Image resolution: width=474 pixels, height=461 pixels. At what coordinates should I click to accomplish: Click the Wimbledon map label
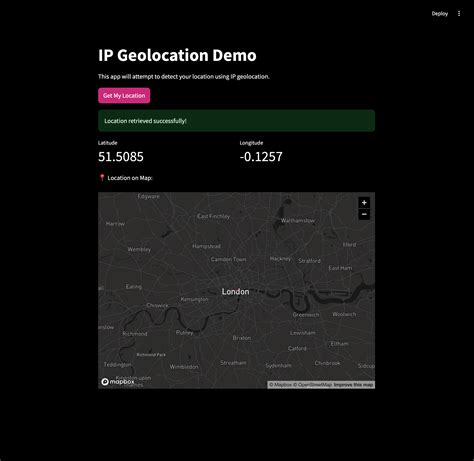pyautogui.click(x=184, y=367)
